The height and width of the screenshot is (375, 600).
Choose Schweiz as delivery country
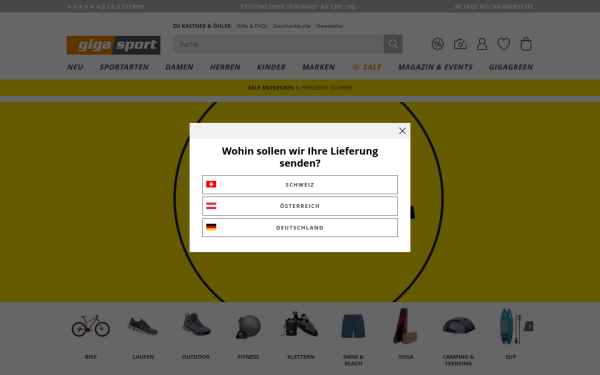(300, 184)
